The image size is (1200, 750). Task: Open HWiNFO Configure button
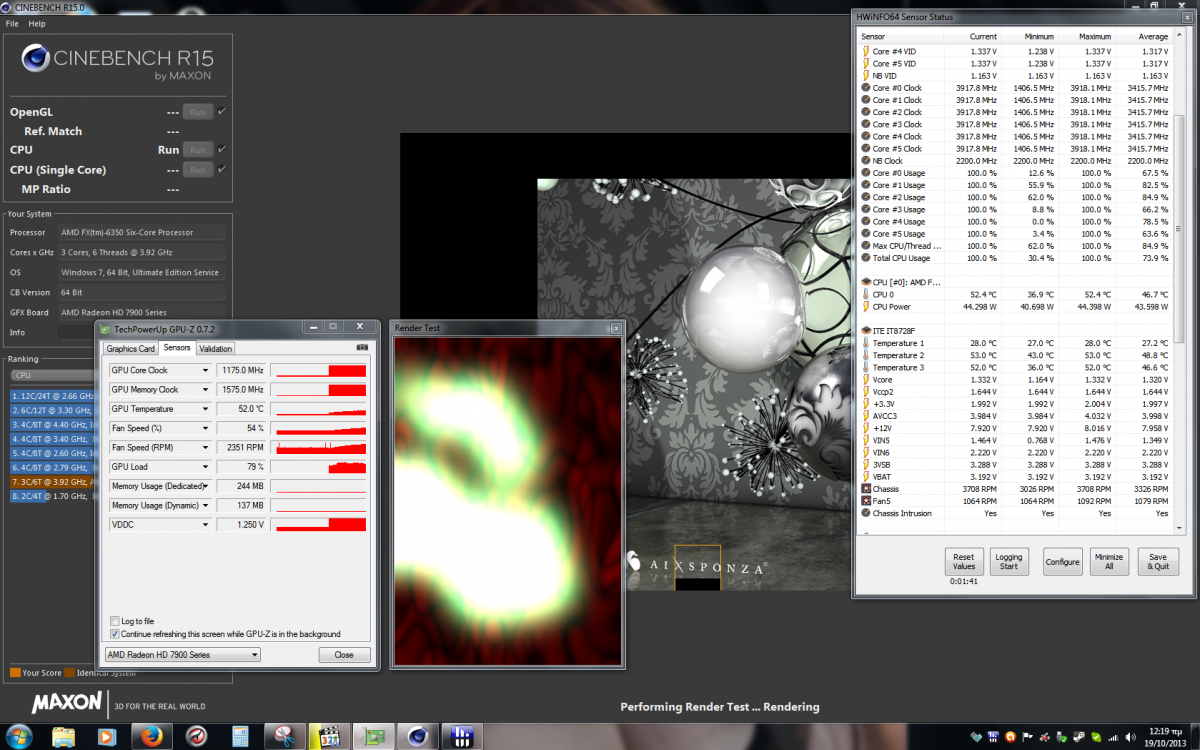1062,561
